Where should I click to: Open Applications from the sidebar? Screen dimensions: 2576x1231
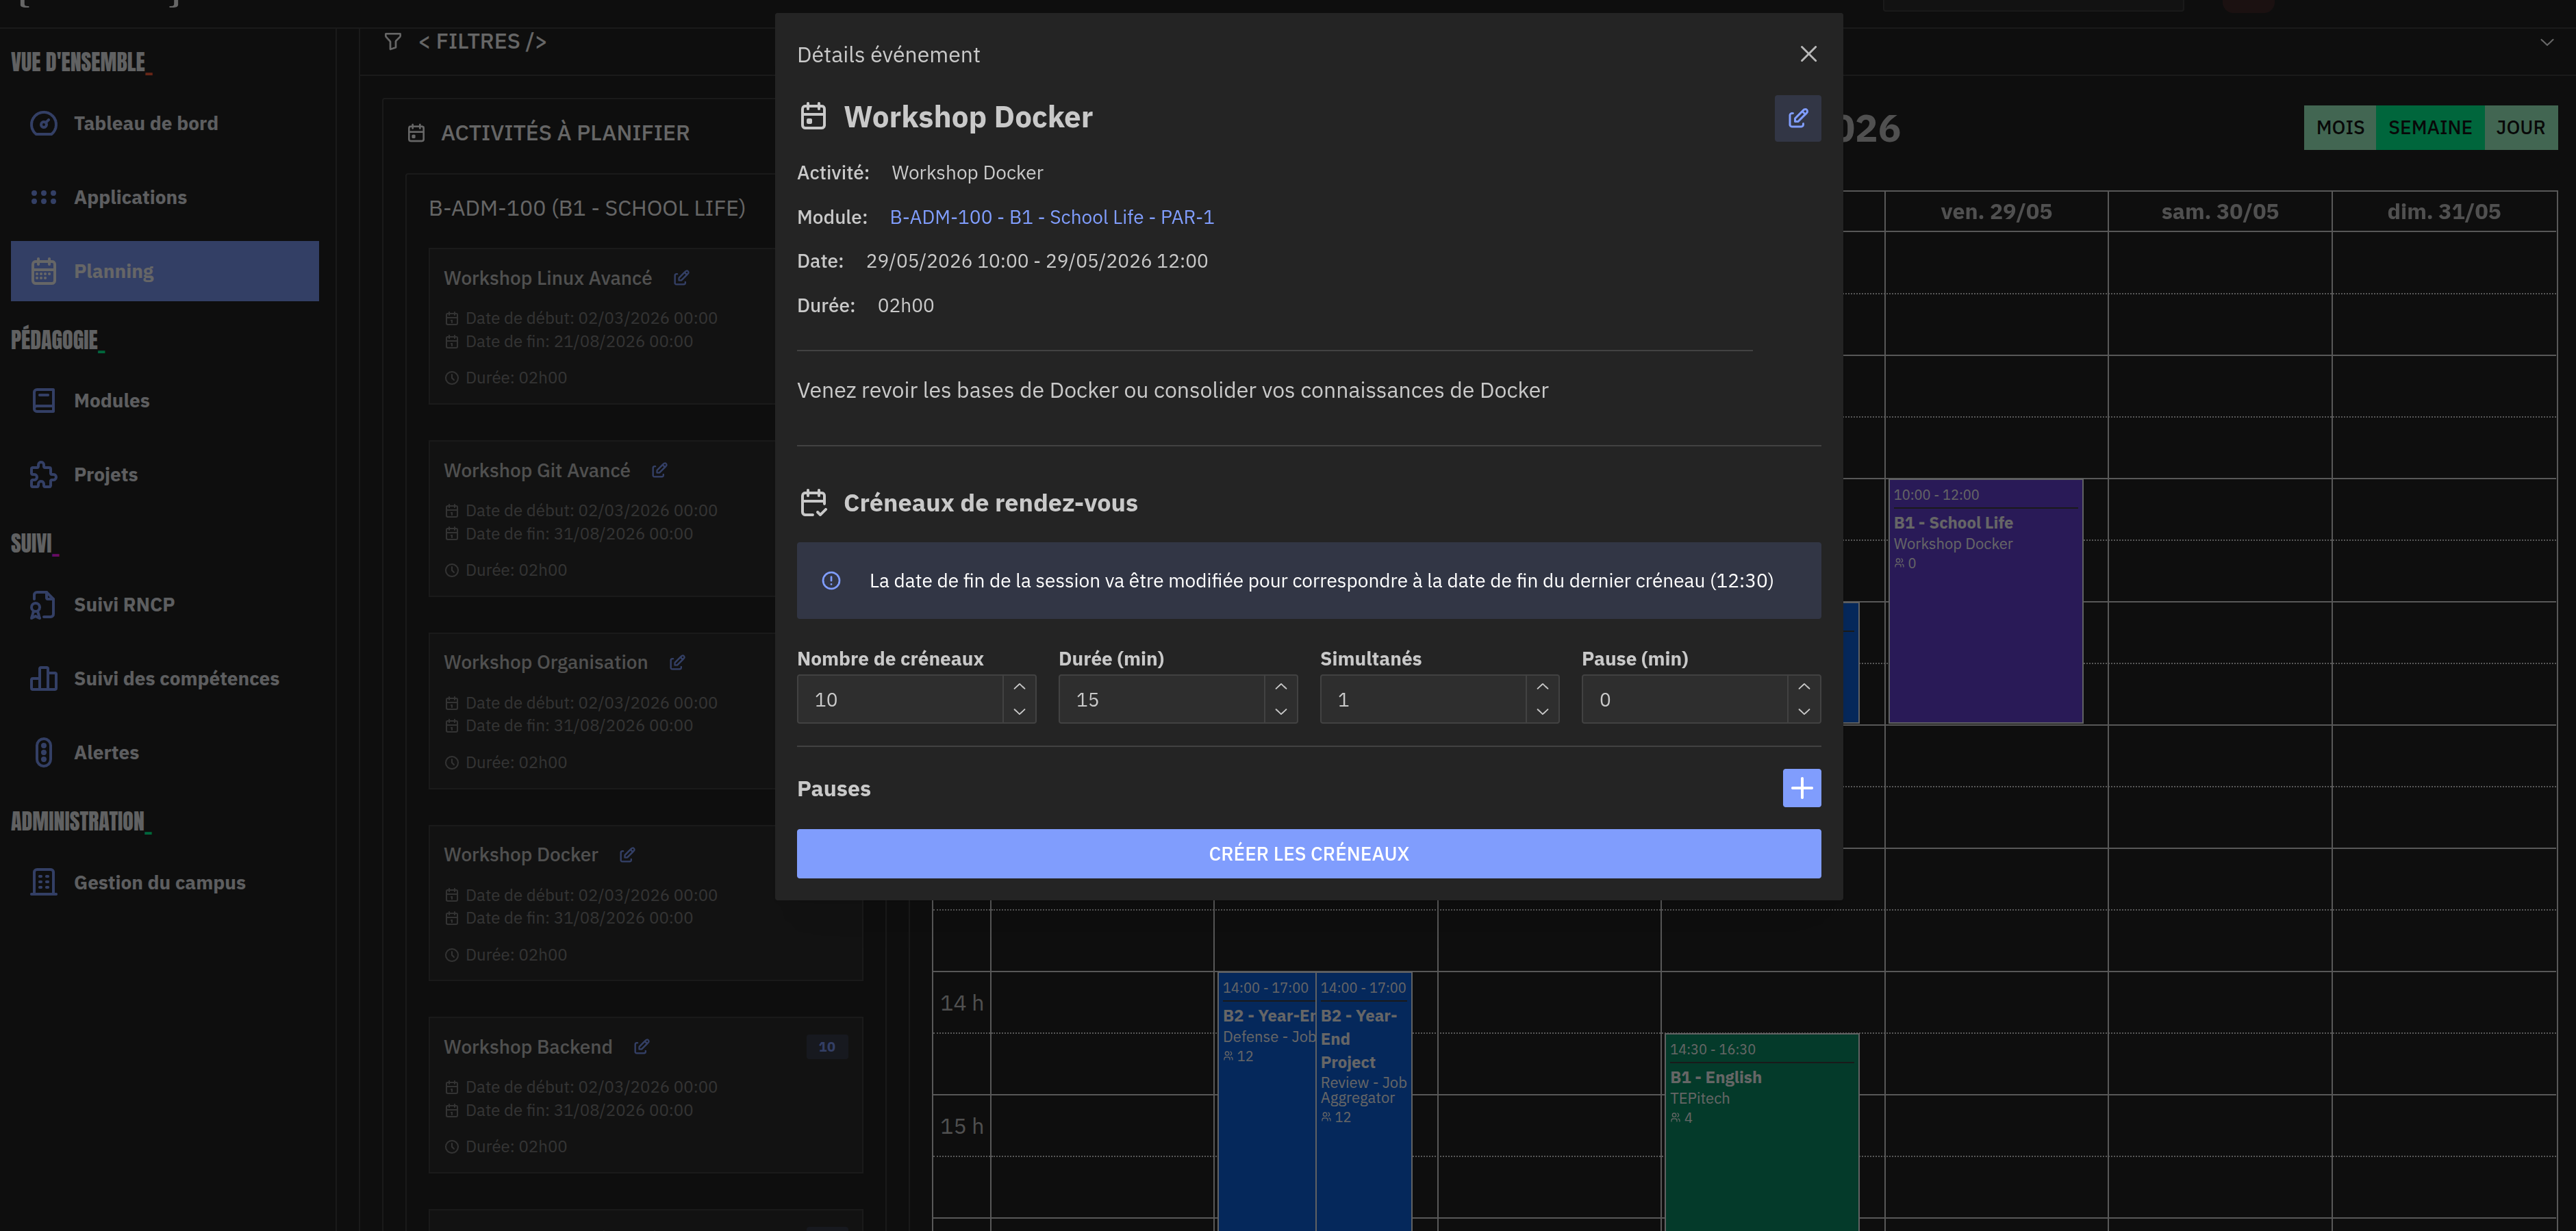point(130,197)
